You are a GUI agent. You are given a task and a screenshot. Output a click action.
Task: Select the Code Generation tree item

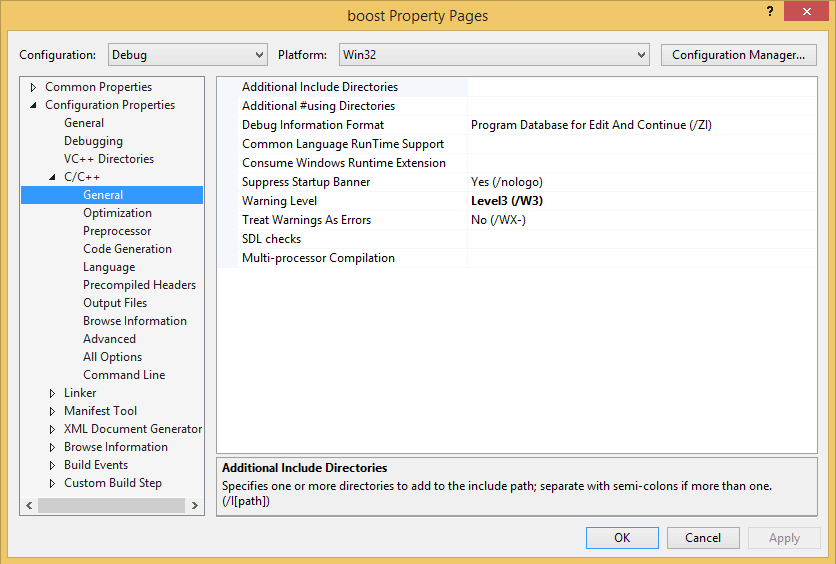[x=127, y=249]
